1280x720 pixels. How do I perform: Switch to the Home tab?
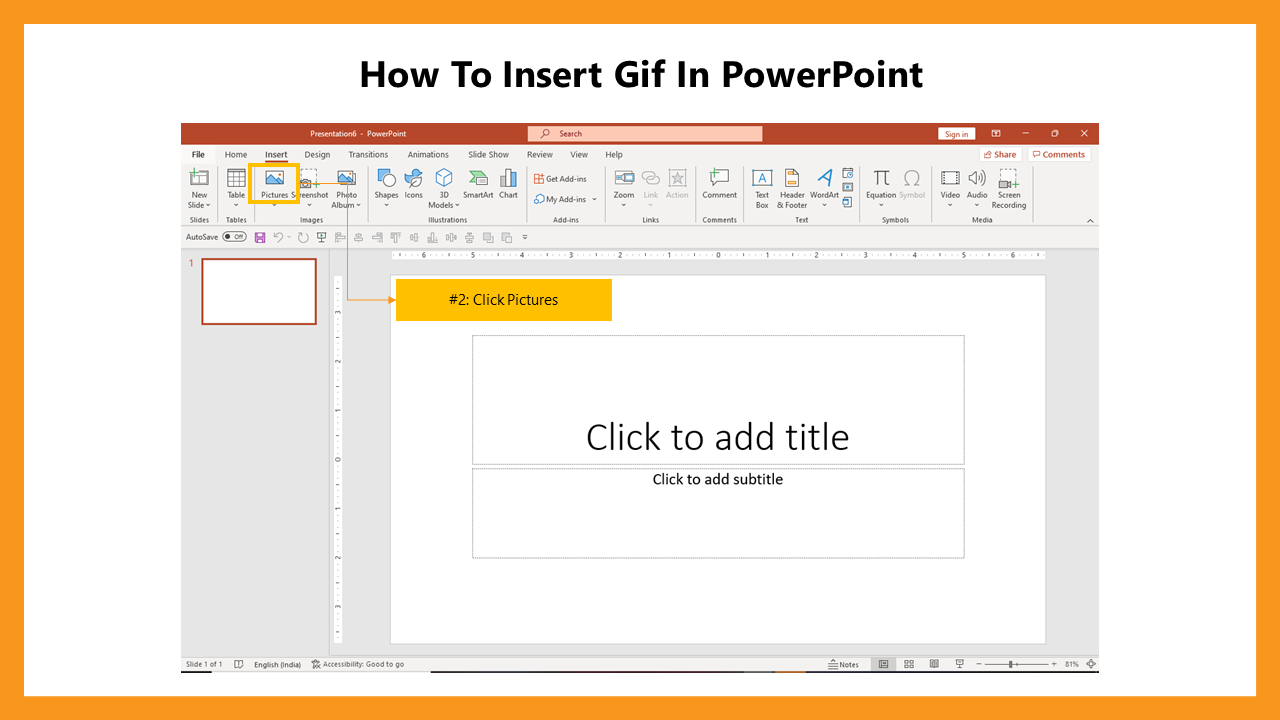coord(236,155)
